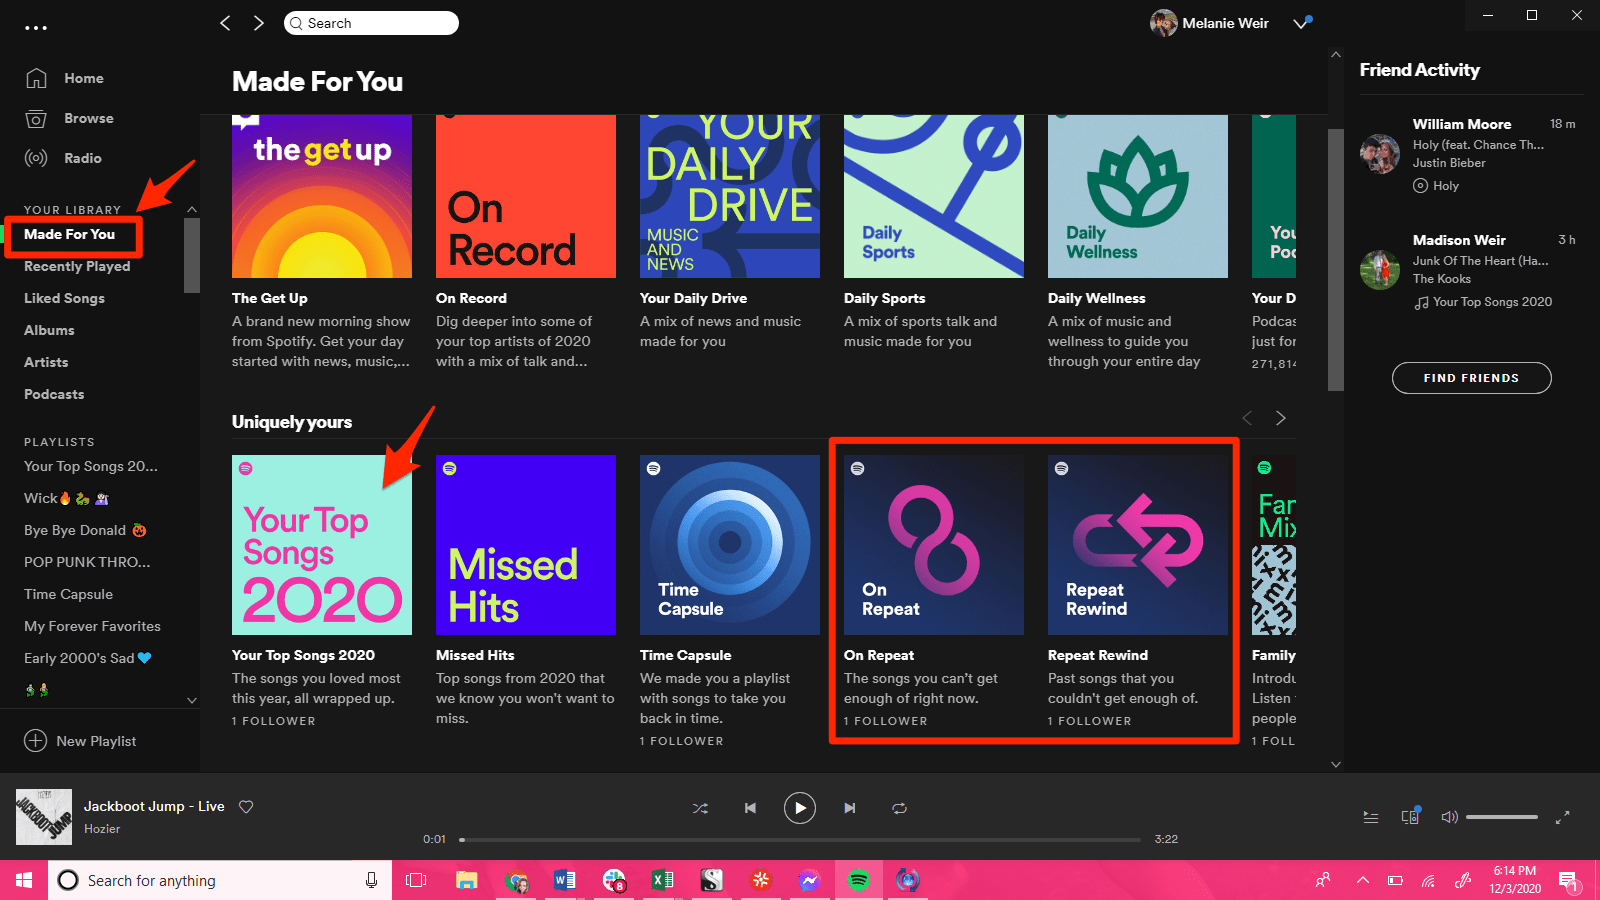Screen dimensions: 1600x900
Task: Click the sidebar scrollbar thumb
Action: tap(192, 255)
